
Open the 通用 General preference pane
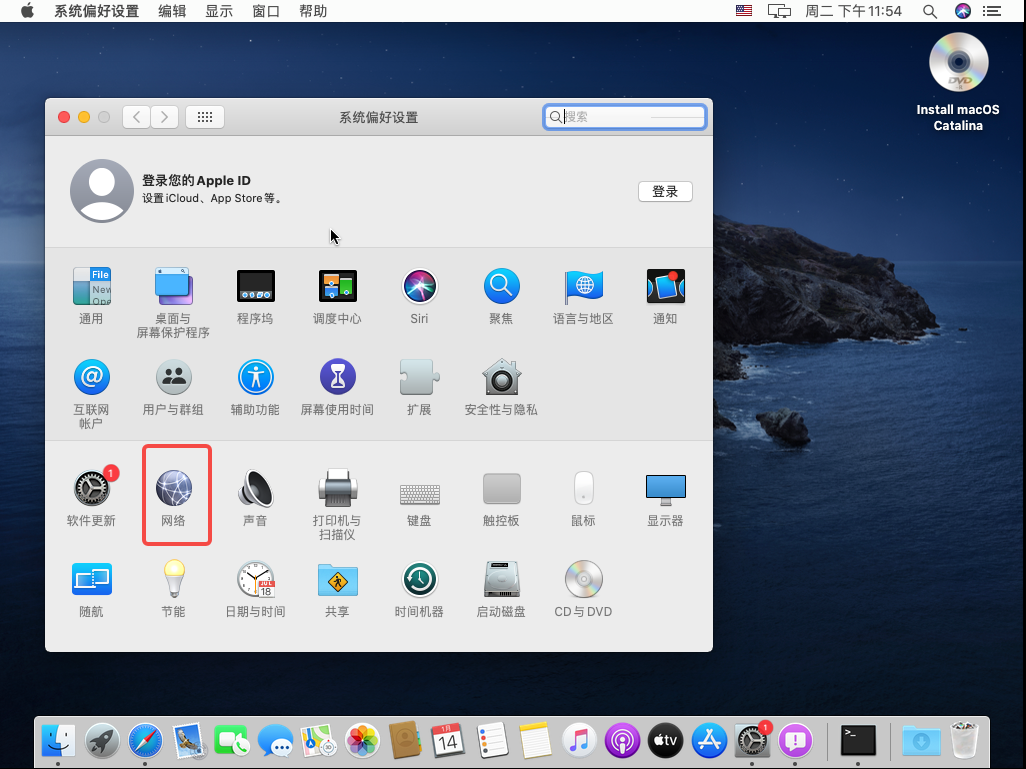[91, 296]
